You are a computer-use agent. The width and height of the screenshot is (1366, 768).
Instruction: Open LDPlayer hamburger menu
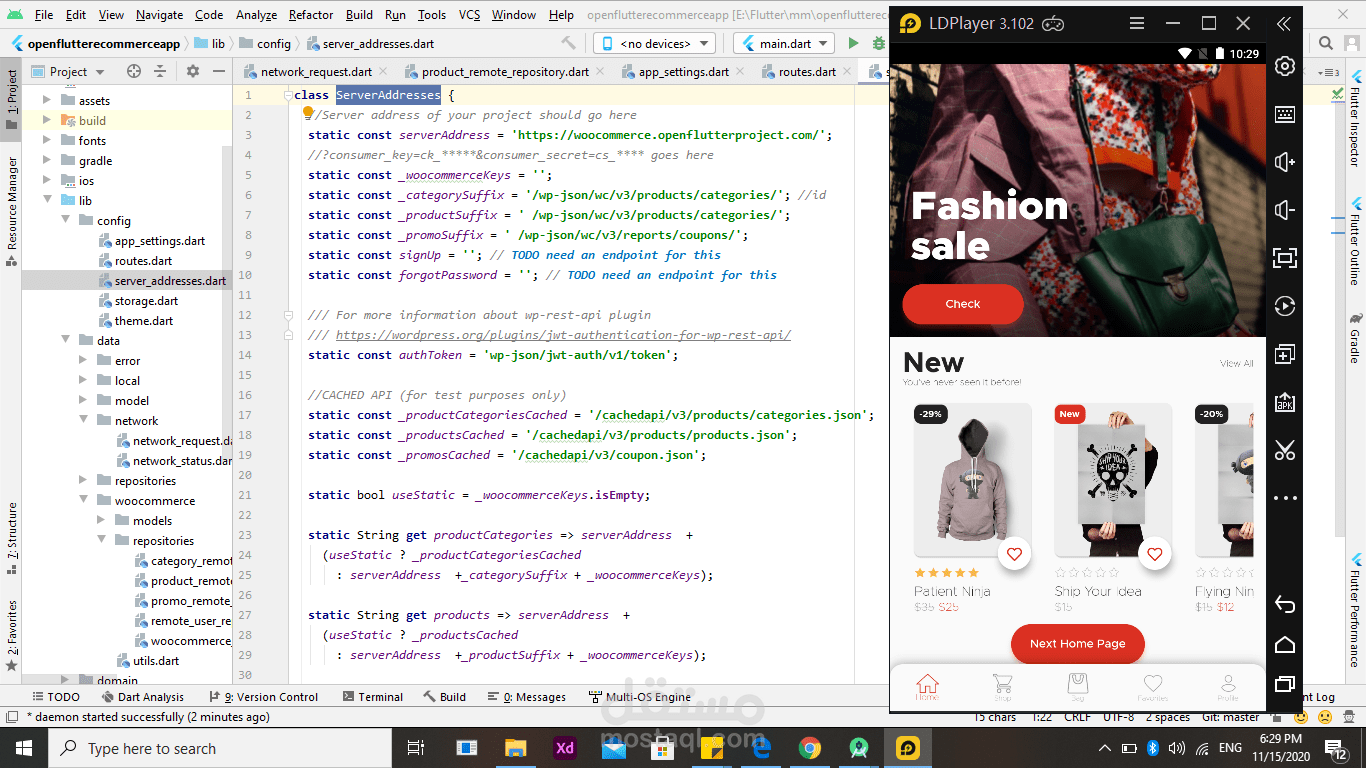(x=1136, y=23)
